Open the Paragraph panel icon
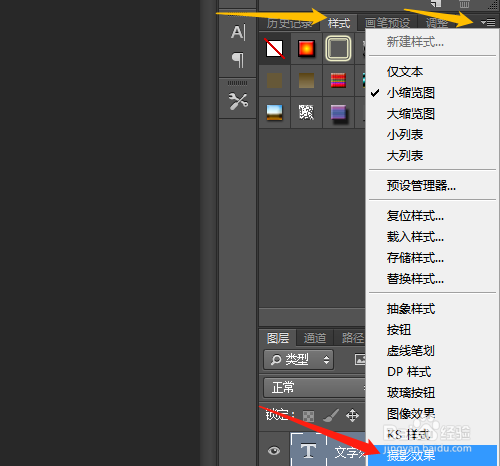Image resolution: width=500 pixels, height=466 pixels. (x=238, y=60)
